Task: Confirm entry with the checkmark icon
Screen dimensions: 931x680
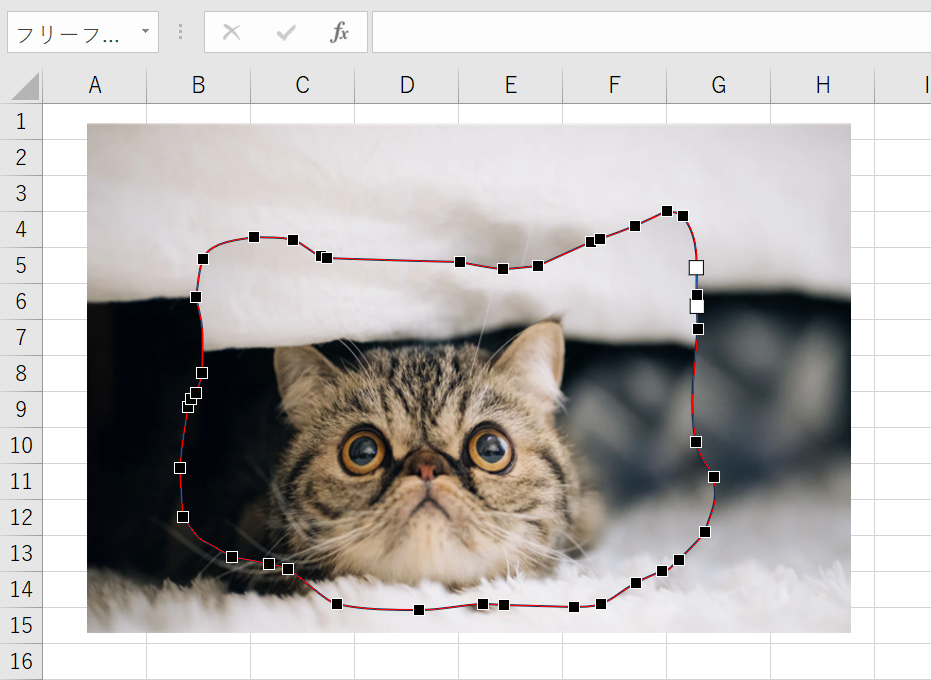Action: [x=286, y=32]
